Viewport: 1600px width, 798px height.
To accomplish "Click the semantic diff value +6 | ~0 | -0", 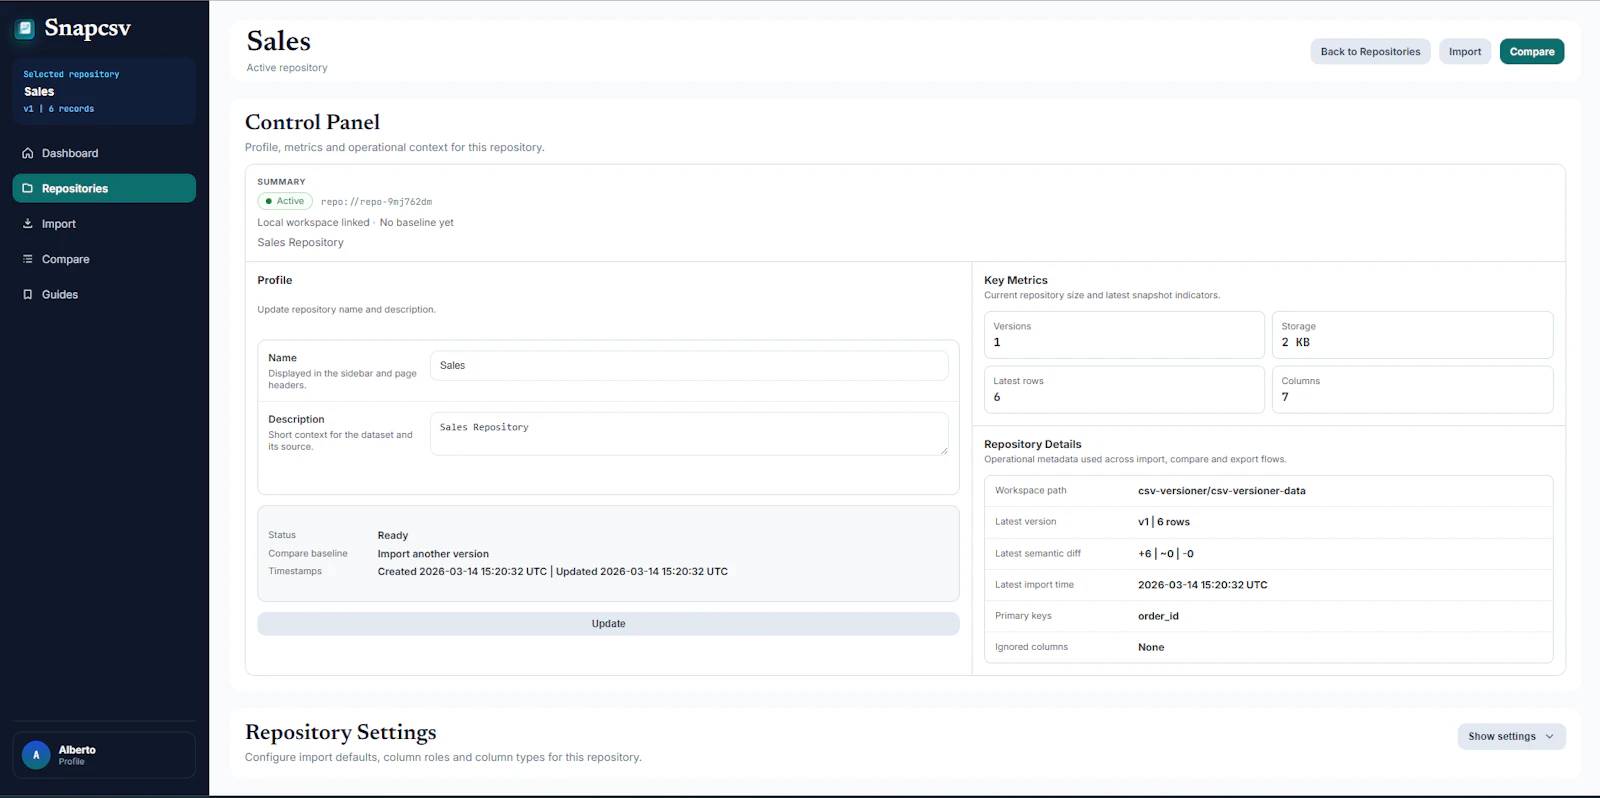I will point(1166,554).
